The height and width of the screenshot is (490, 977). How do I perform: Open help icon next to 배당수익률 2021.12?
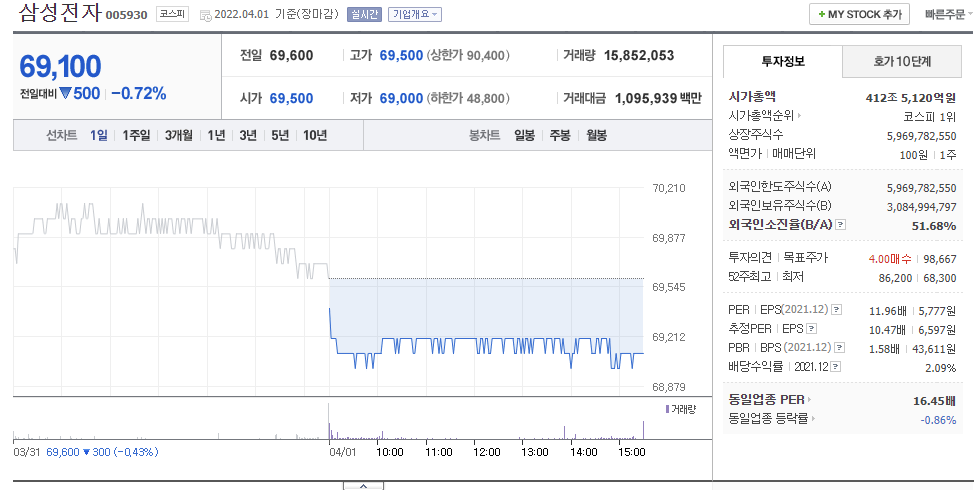(836, 367)
